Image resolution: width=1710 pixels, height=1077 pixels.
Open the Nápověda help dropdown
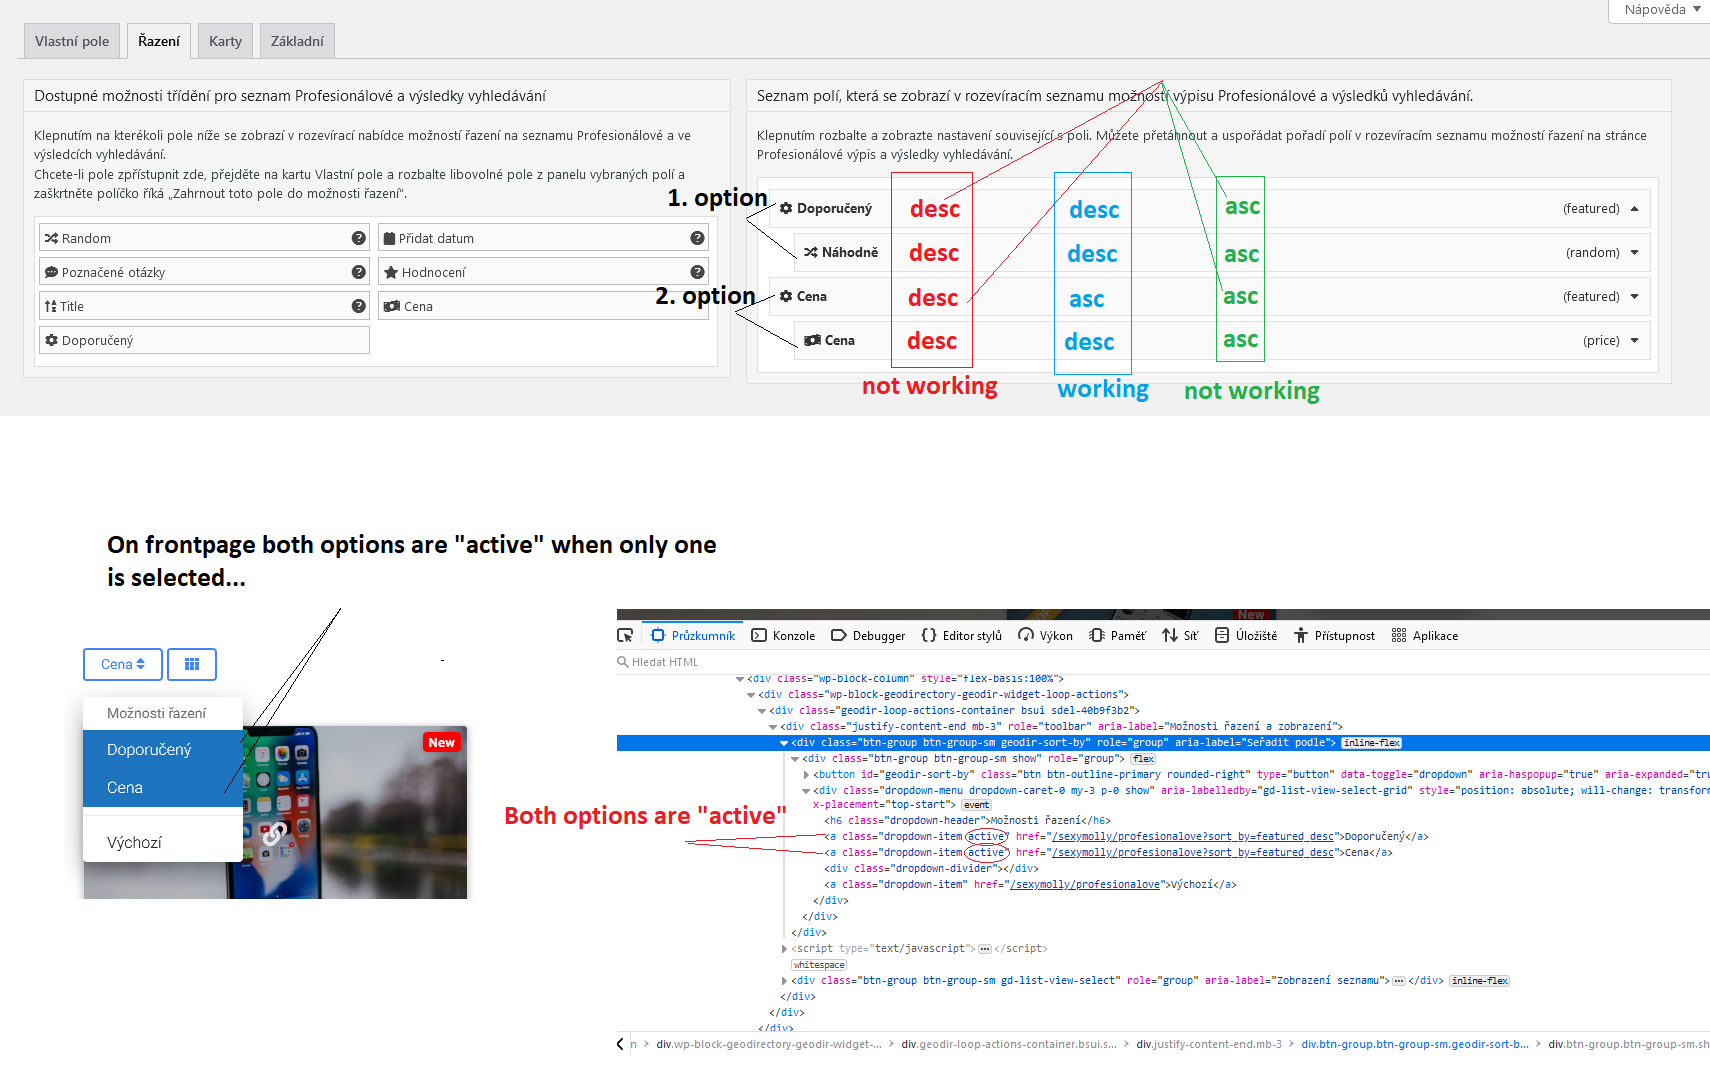[x=1661, y=10]
